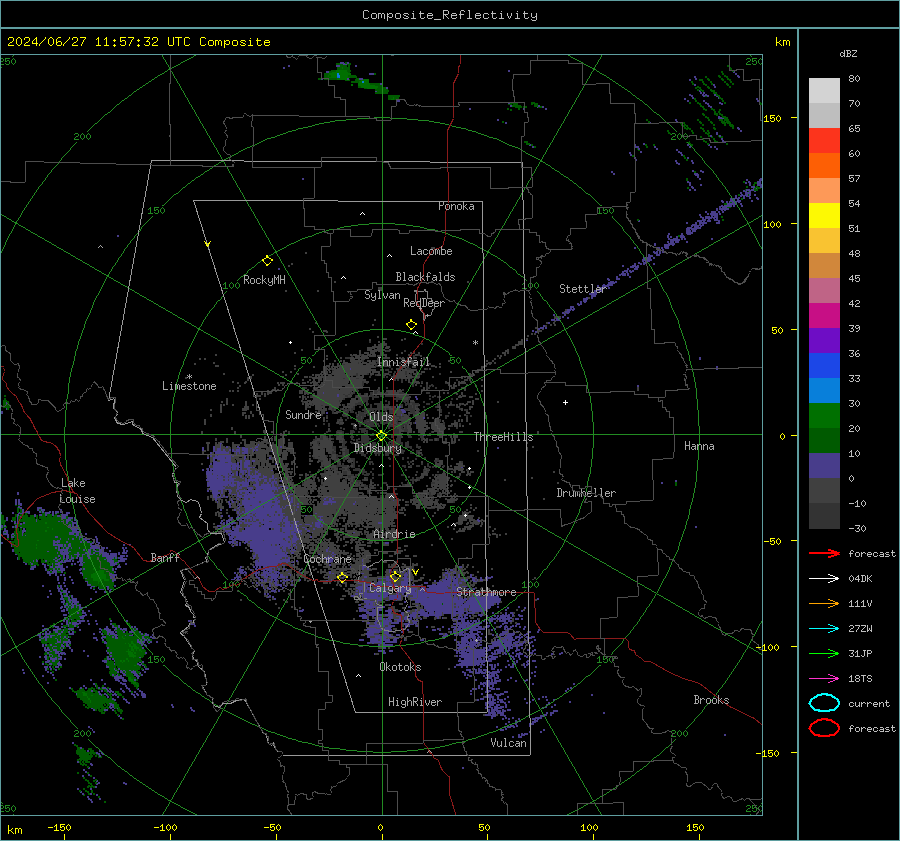Click the 33 dBZ blue color swatch
The height and width of the screenshot is (841, 900).
tap(824, 366)
